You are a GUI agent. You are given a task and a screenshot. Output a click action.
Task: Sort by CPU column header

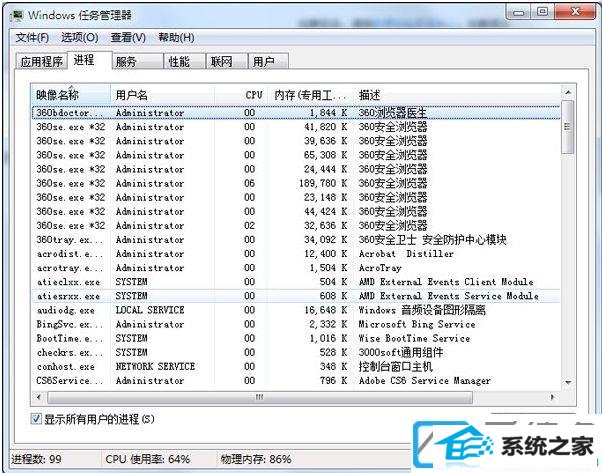coord(241,95)
